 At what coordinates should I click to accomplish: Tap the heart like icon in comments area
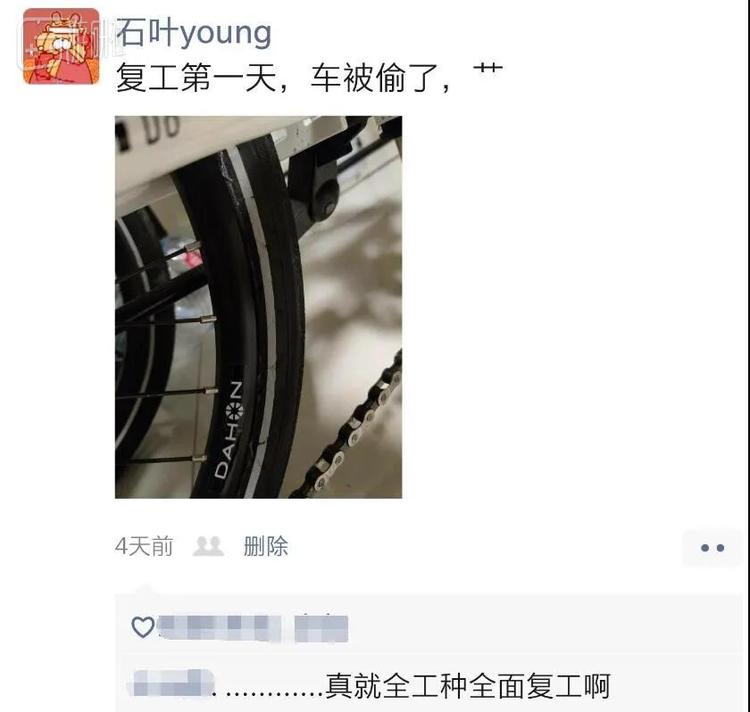point(143,627)
